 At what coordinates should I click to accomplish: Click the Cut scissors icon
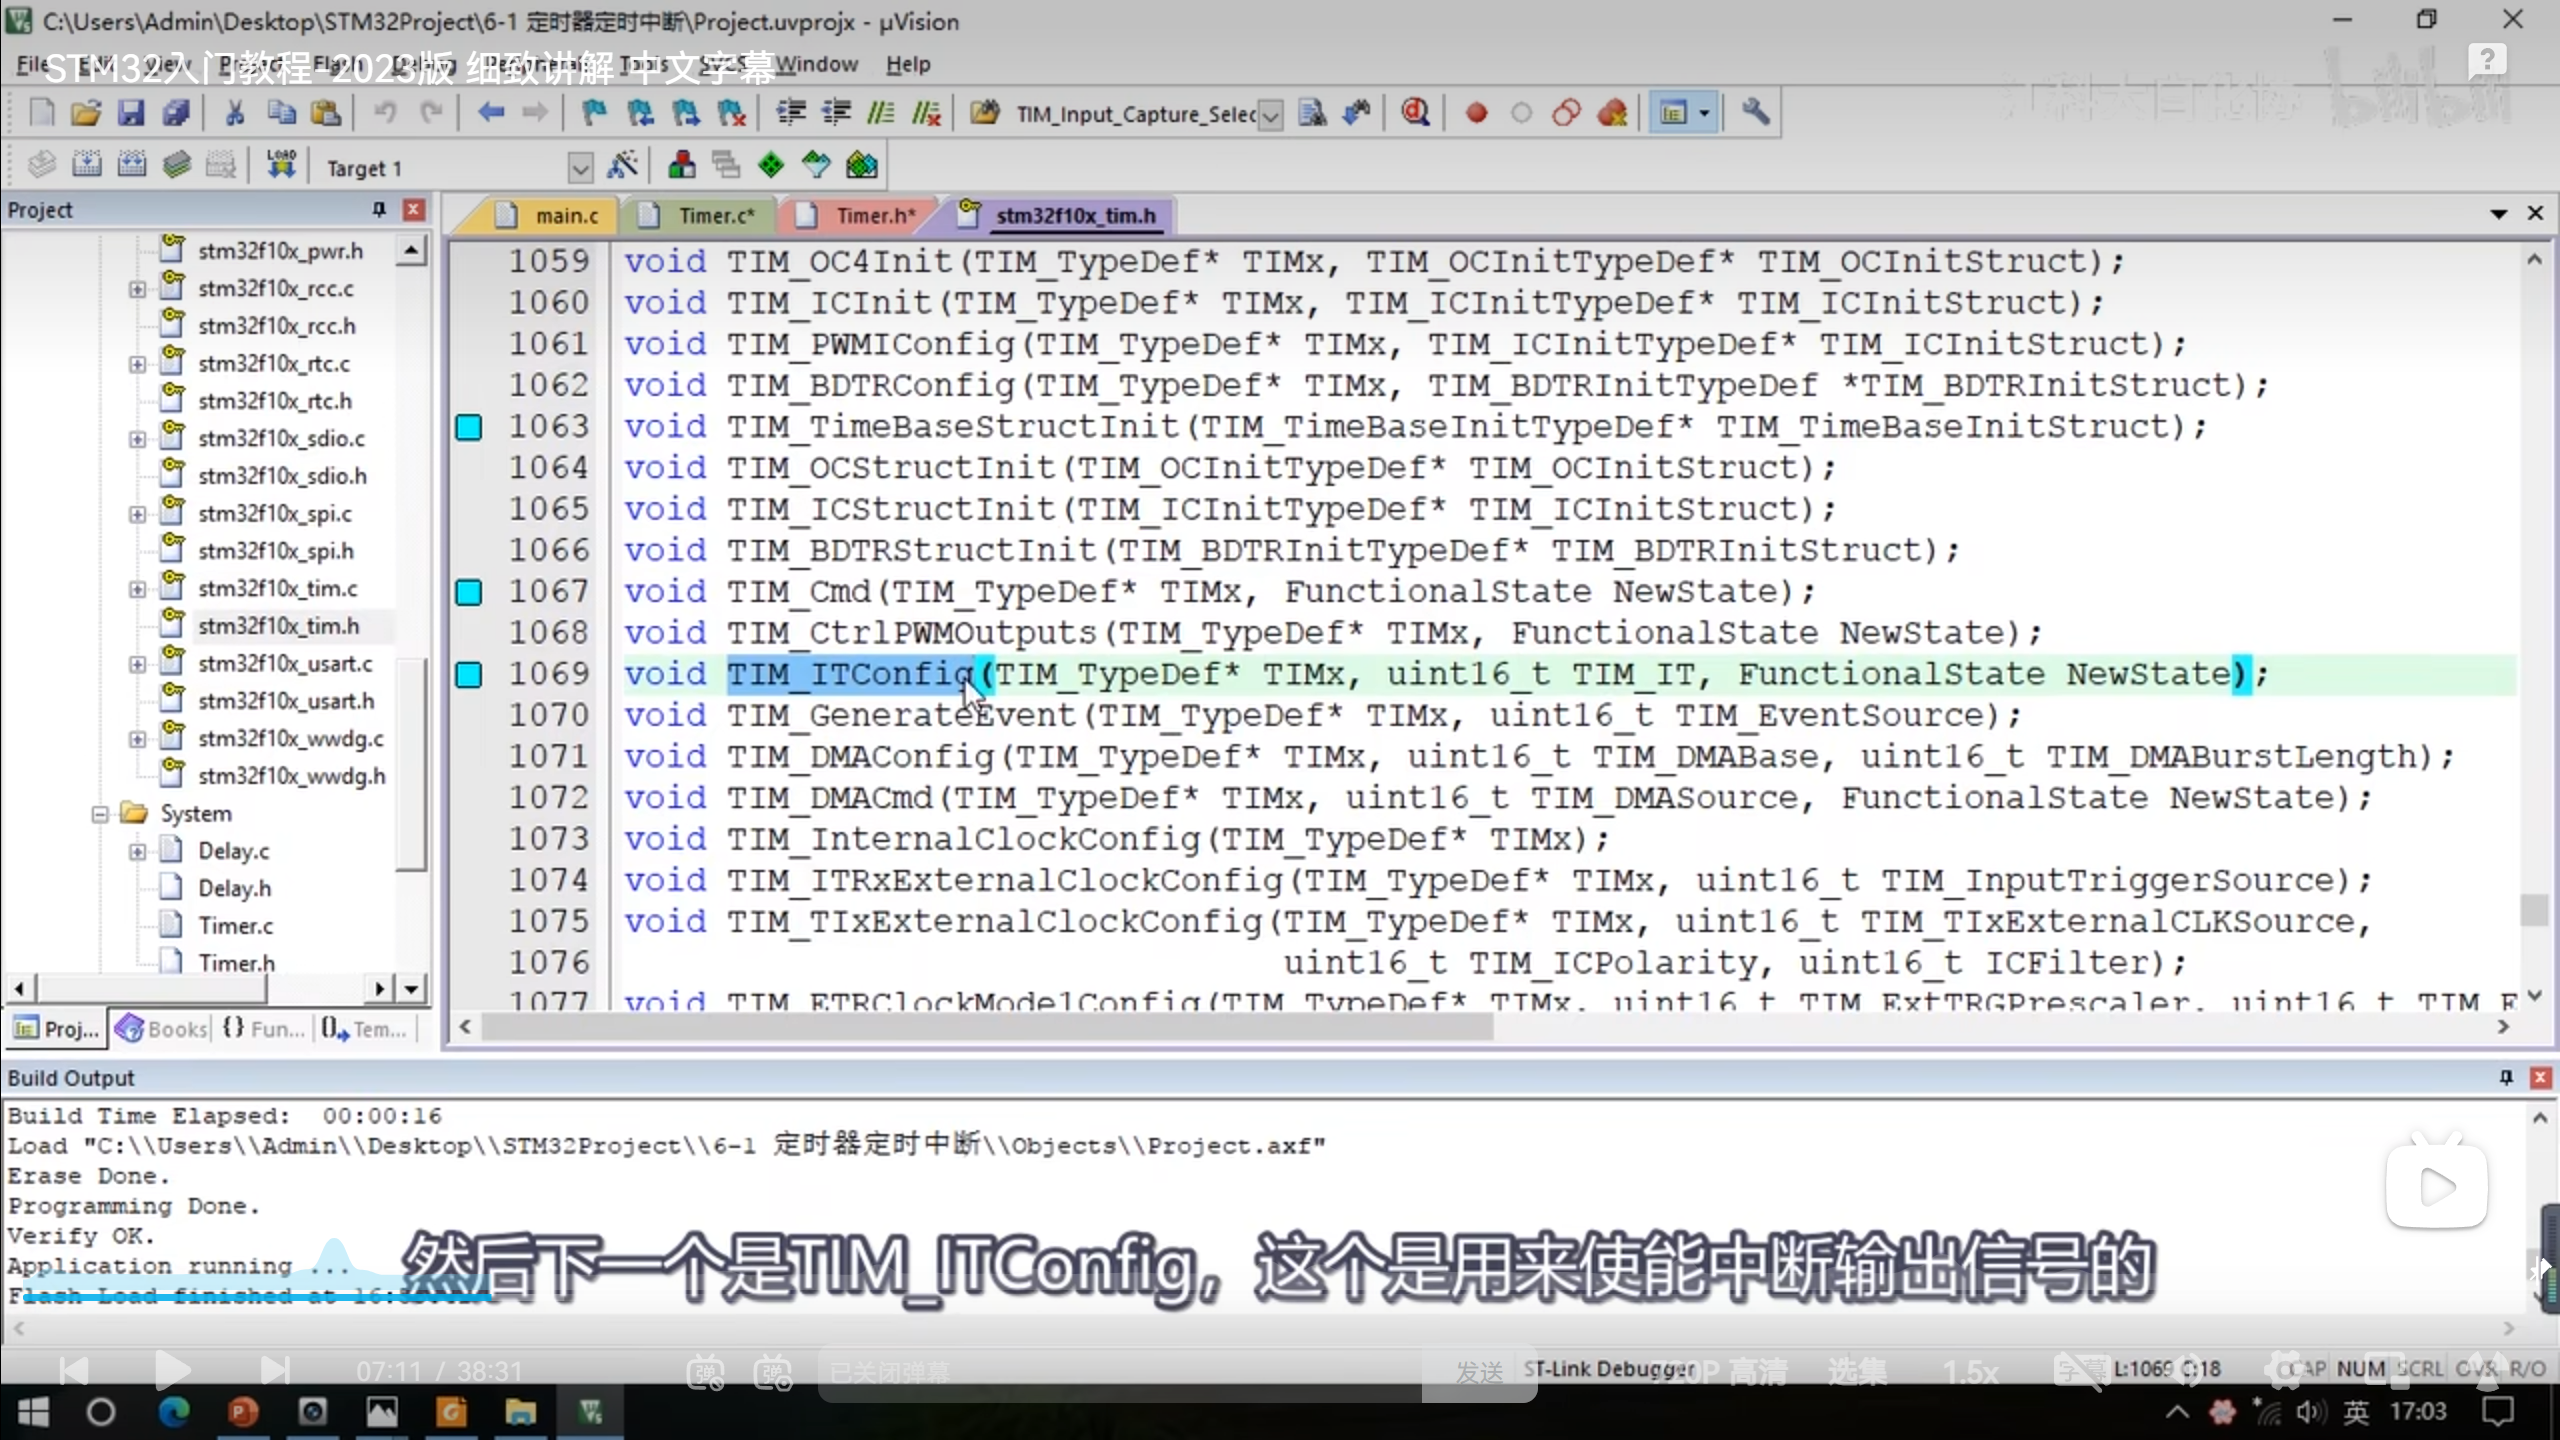[x=235, y=113]
